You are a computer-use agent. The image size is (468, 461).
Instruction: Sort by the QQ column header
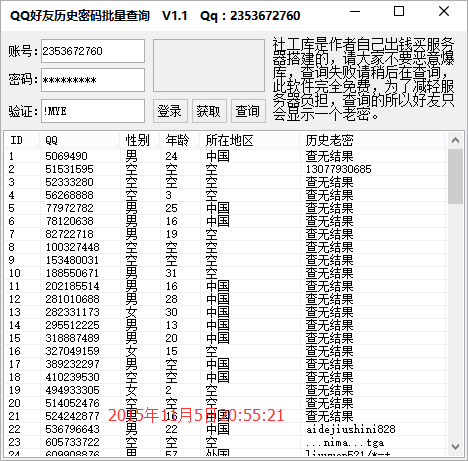click(x=80, y=140)
